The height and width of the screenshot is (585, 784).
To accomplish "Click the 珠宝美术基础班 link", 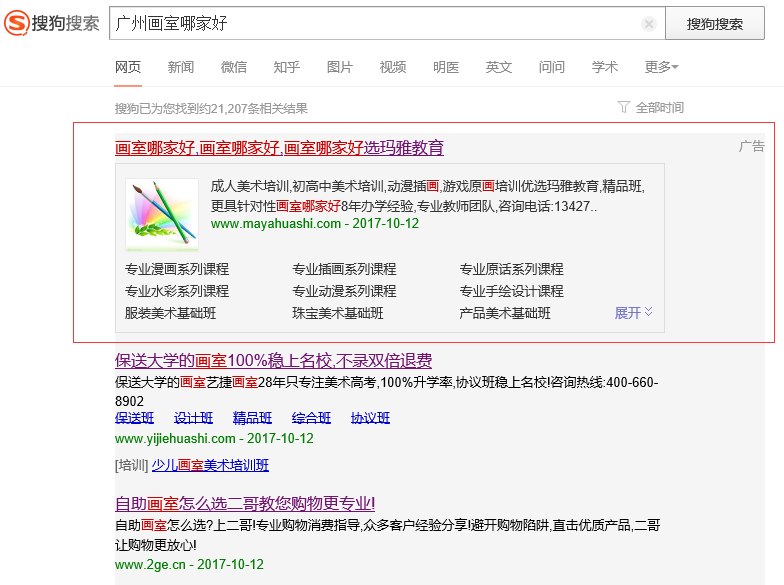I will click(x=337, y=313).
